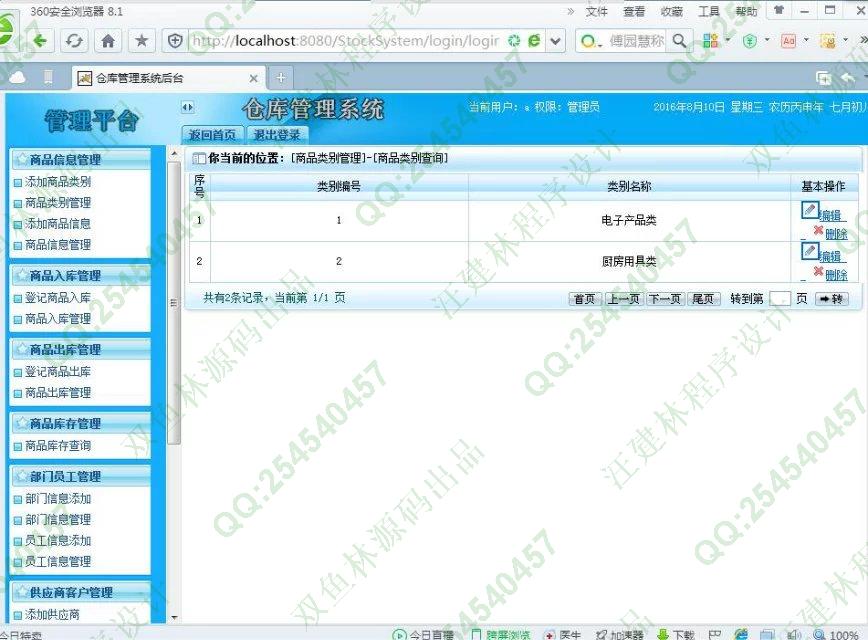Click the 转 go-to-page button
Viewport: 868px width, 640px height.
click(x=831, y=299)
